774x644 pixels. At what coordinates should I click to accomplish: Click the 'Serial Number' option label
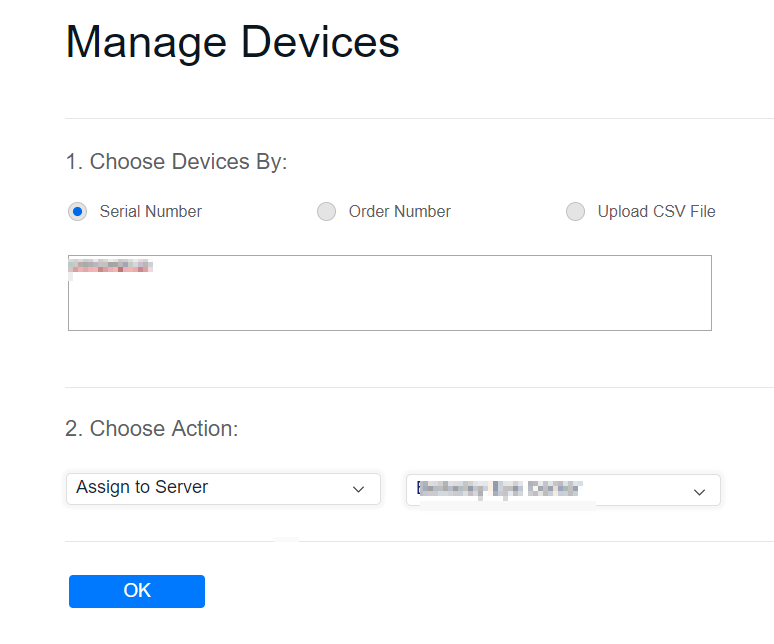(150, 212)
